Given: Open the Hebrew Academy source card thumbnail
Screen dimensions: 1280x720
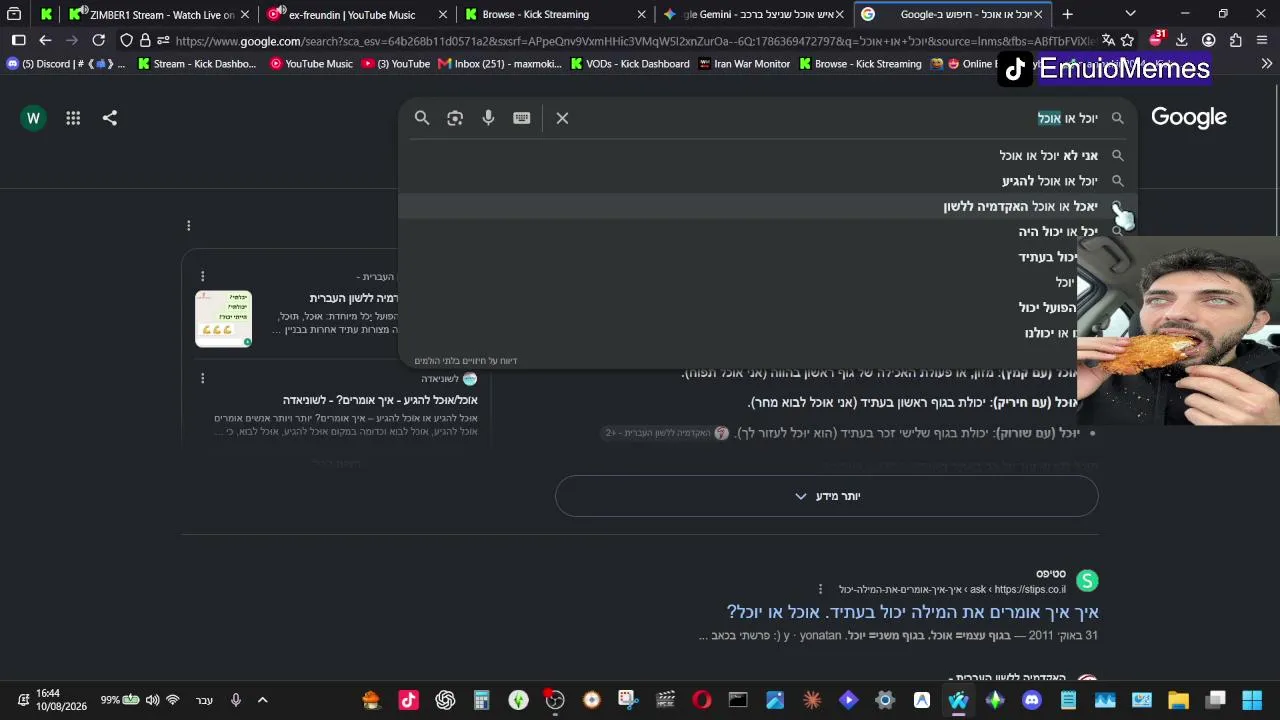Looking at the screenshot, I should (x=223, y=319).
